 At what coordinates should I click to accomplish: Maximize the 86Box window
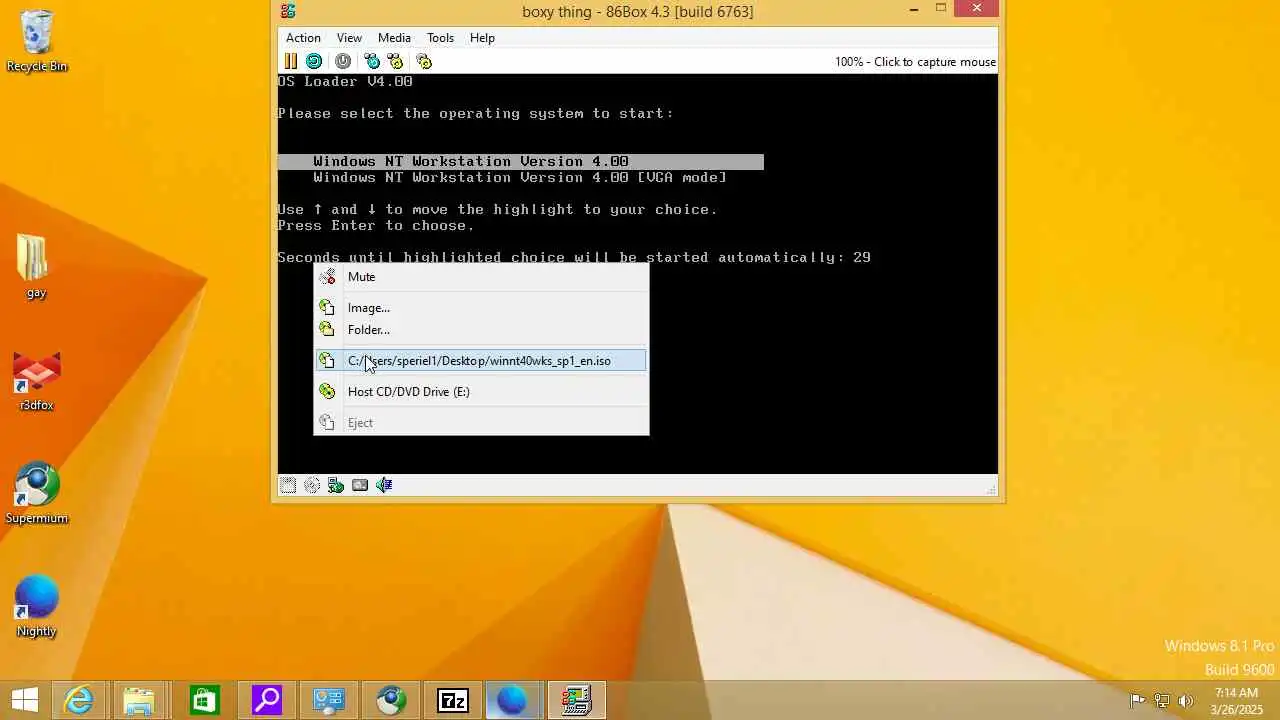point(940,9)
